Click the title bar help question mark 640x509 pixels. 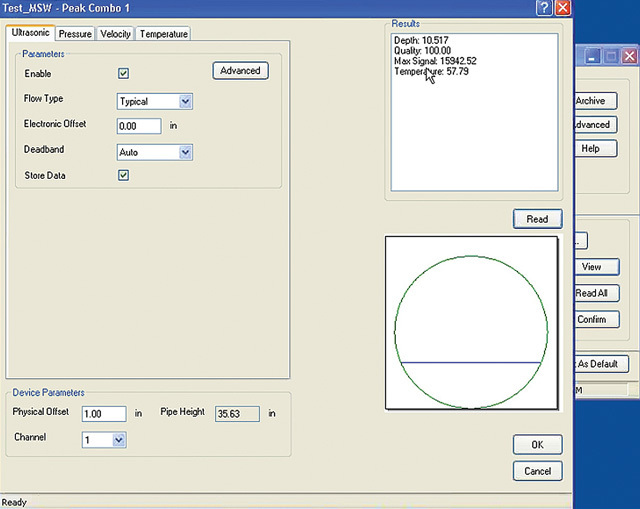click(x=543, y=8)
